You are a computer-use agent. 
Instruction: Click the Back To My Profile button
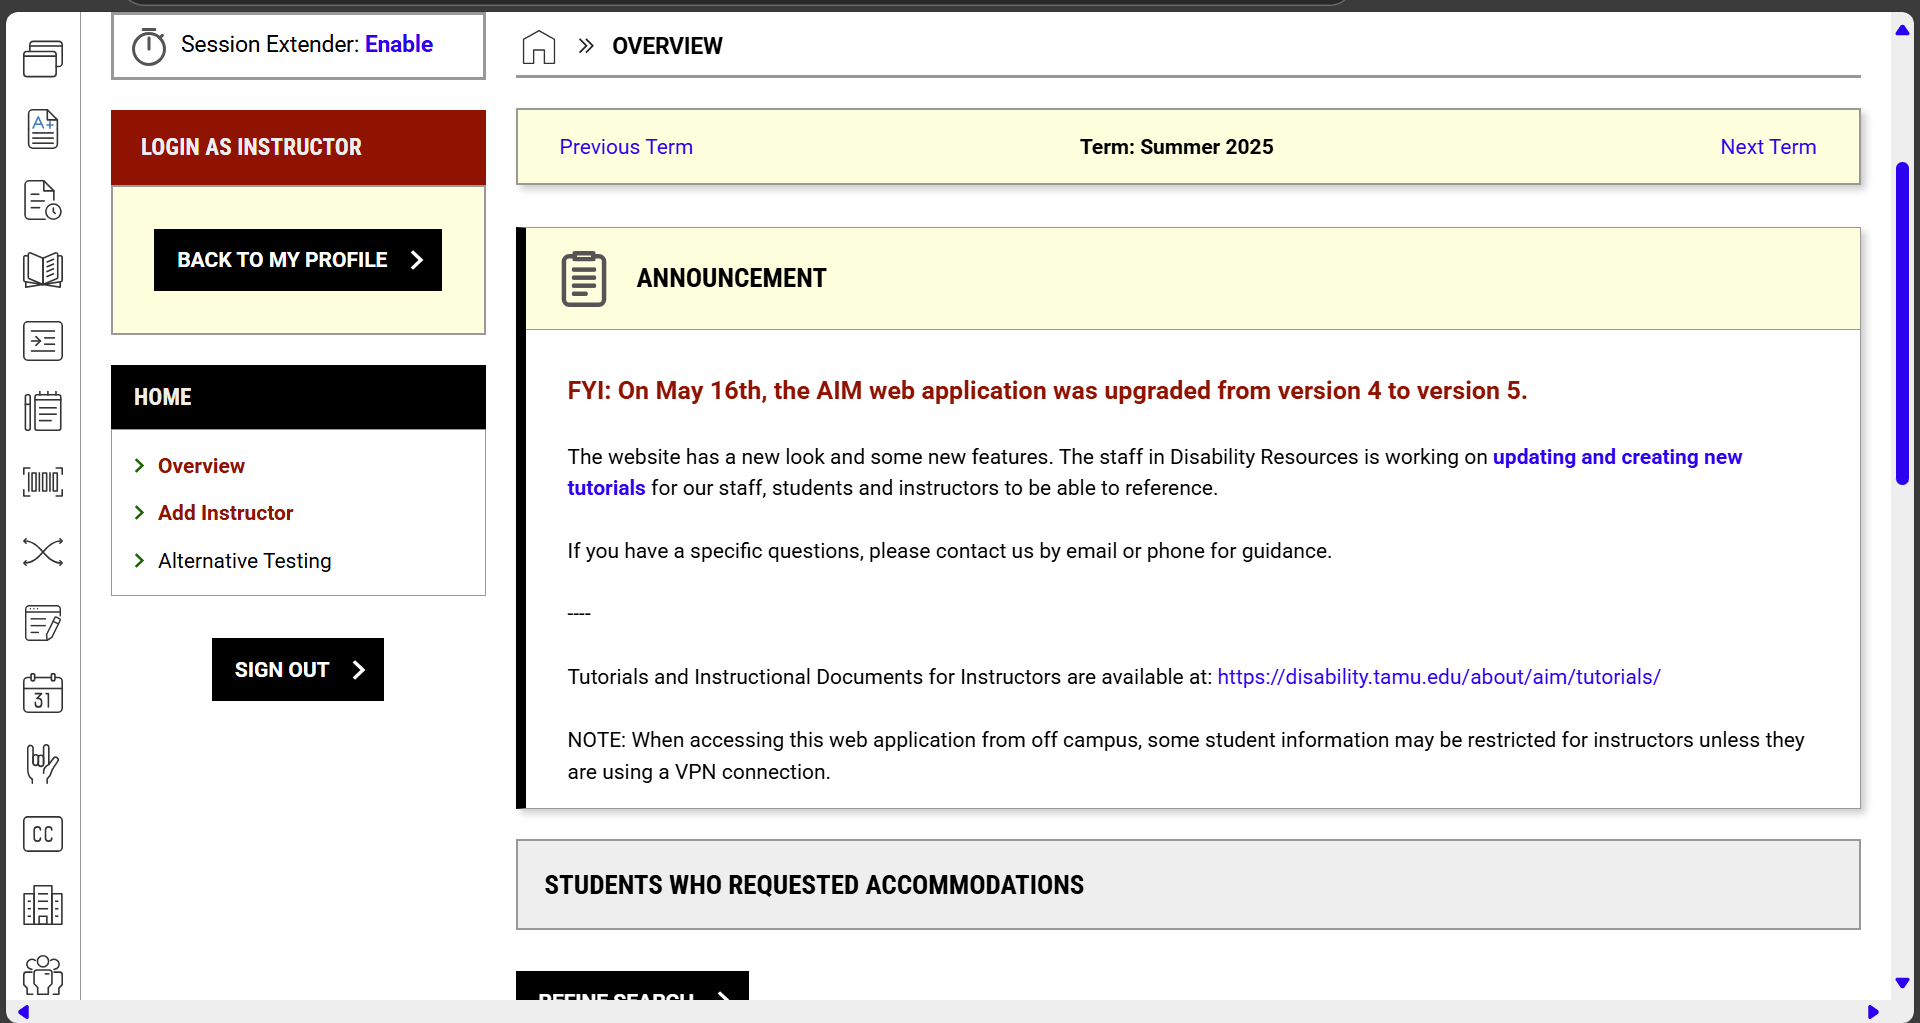click(297, 259)
